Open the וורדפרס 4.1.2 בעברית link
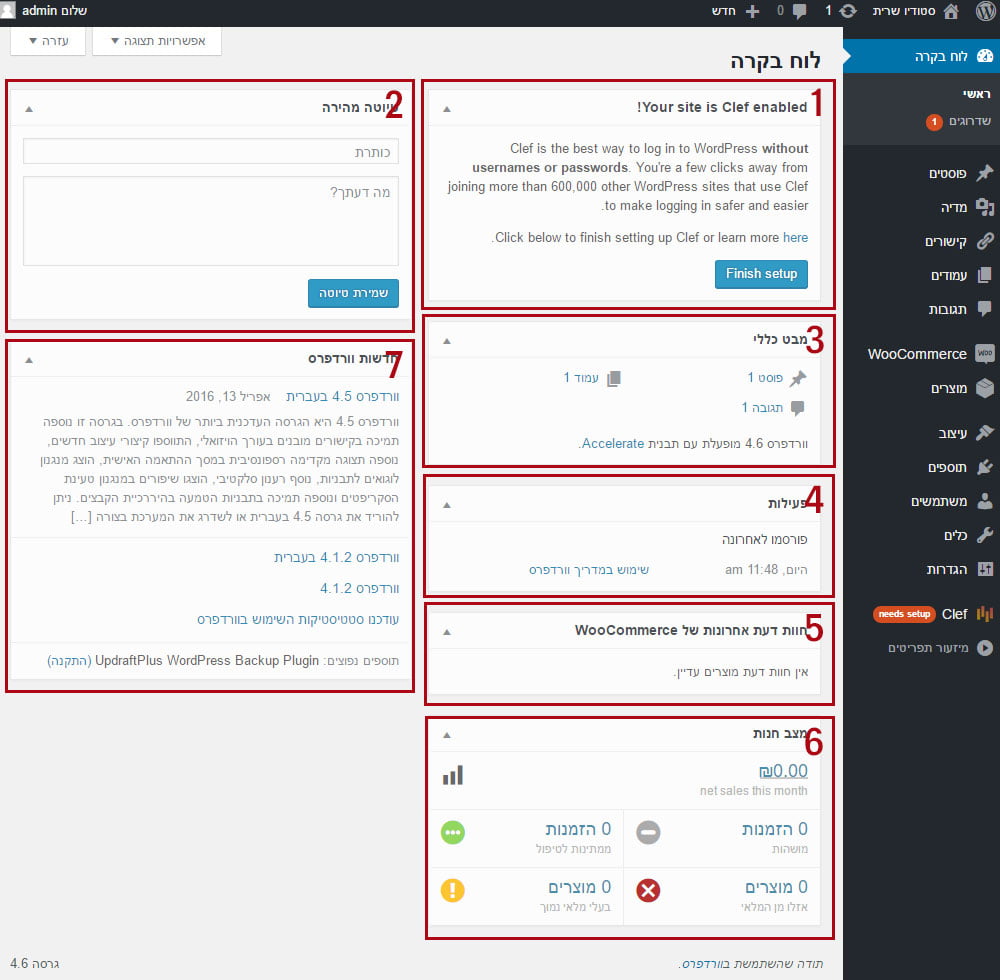This screenshot has height=980, width=1000. coord(337,557)
